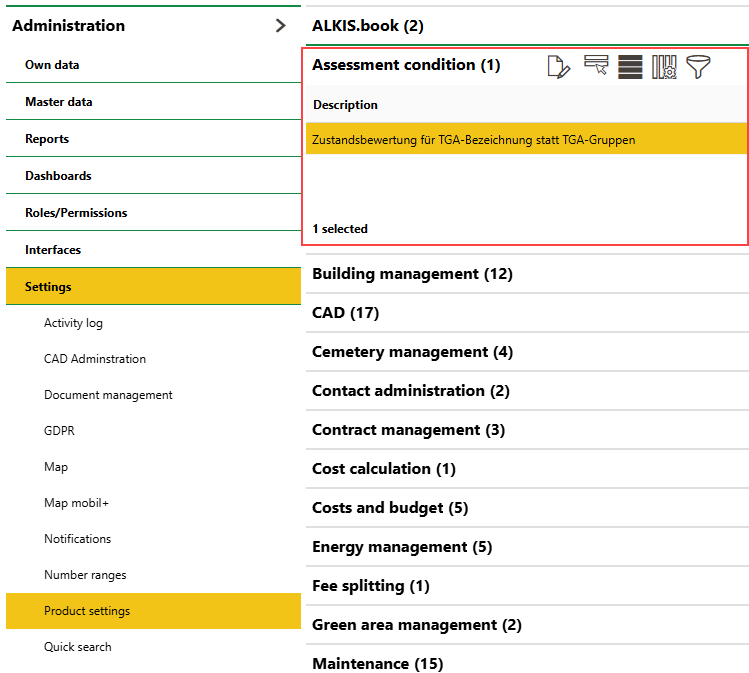
Task: Select Activity log under Settings
Action: (73, 323)
